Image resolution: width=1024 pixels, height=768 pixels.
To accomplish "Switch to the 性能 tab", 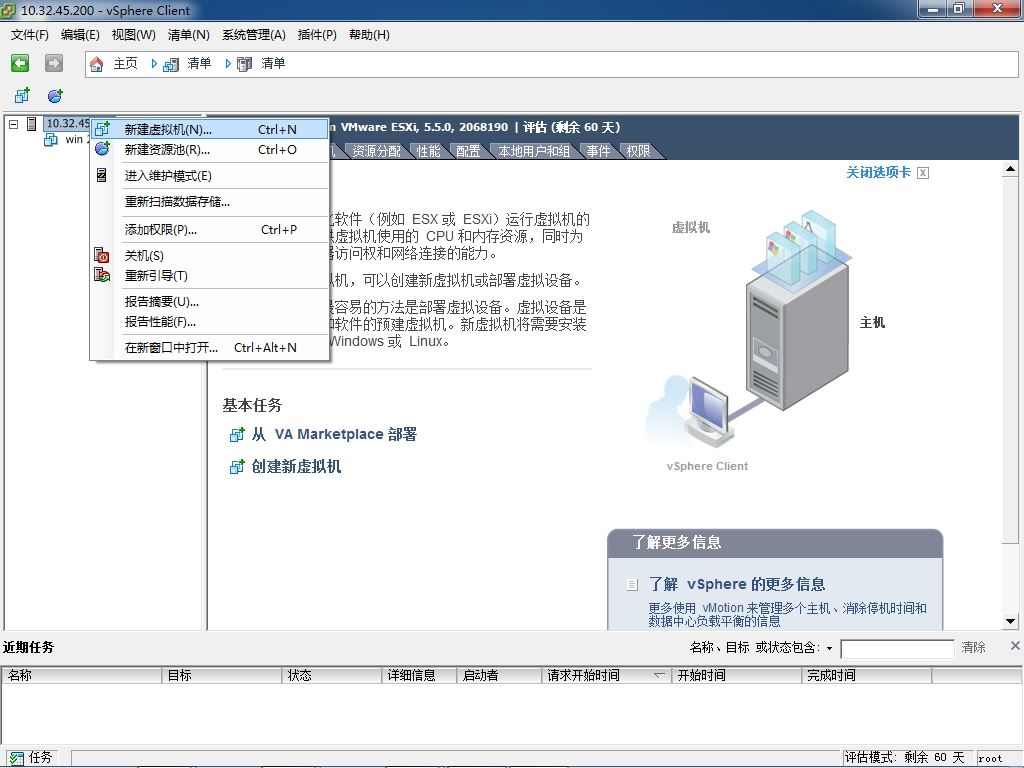I will click(x=428, y=151).
